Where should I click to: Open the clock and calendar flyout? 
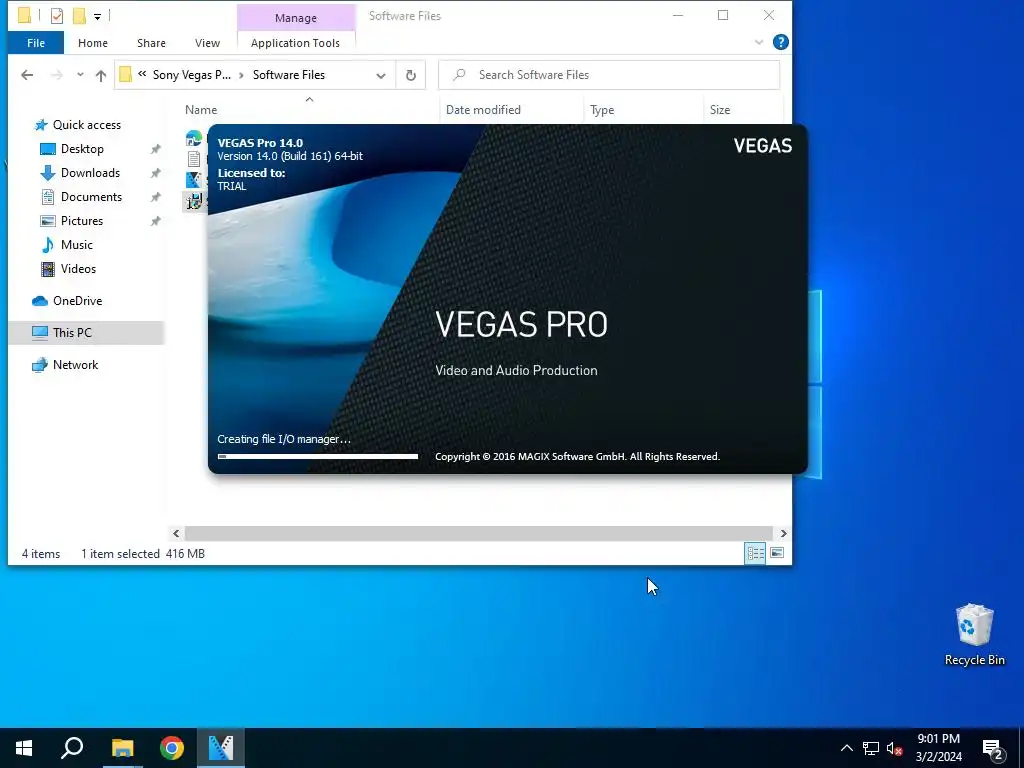tap(938, 748)
